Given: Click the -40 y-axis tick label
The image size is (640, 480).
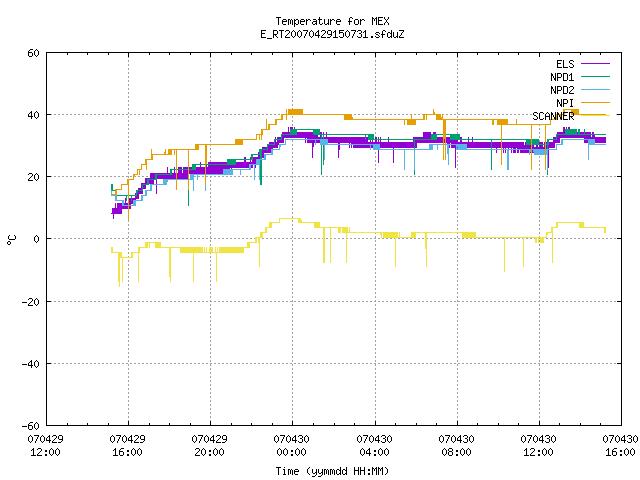Looking at the screenshot, I should coord(30,364).
